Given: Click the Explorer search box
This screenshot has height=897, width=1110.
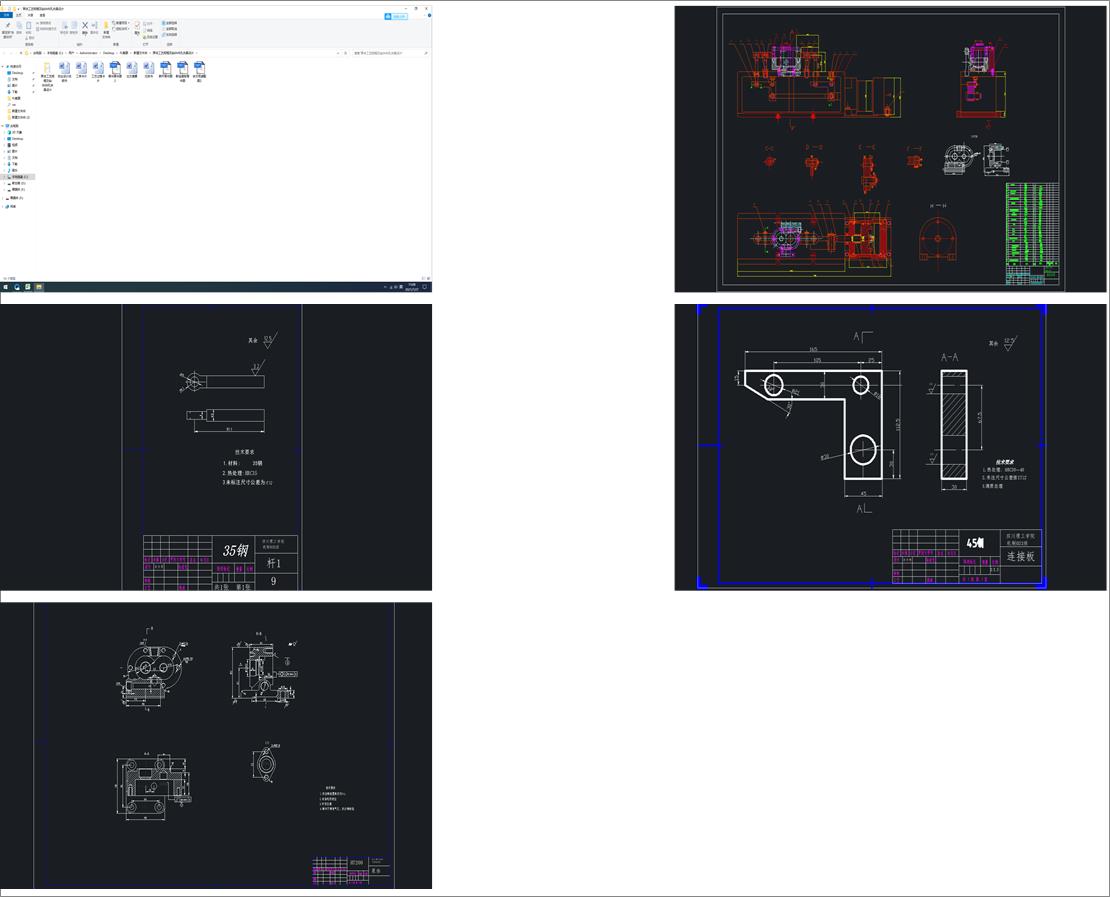Looking at the screenshot, I should [388, 53].
